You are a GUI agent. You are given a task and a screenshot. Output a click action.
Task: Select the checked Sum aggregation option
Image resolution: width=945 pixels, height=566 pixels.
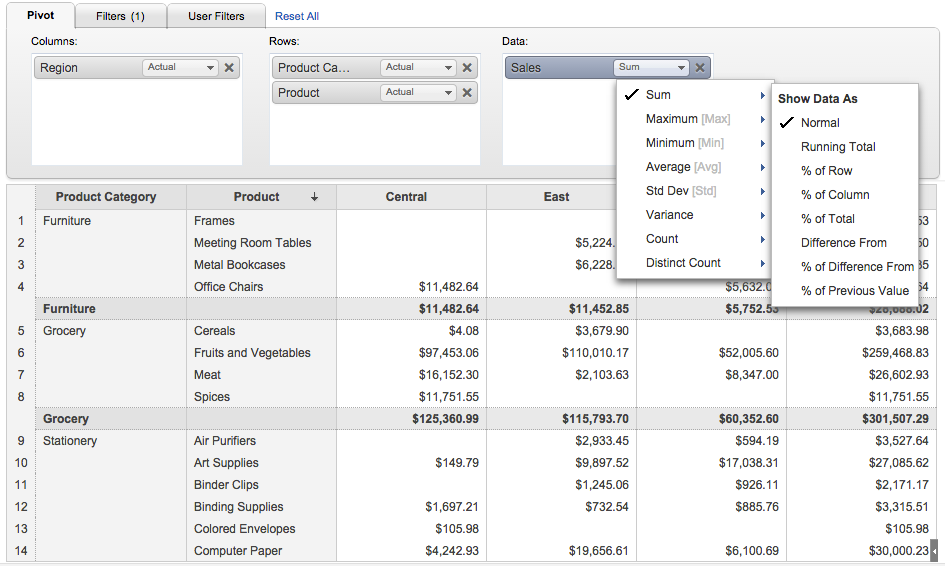point(658,95)
